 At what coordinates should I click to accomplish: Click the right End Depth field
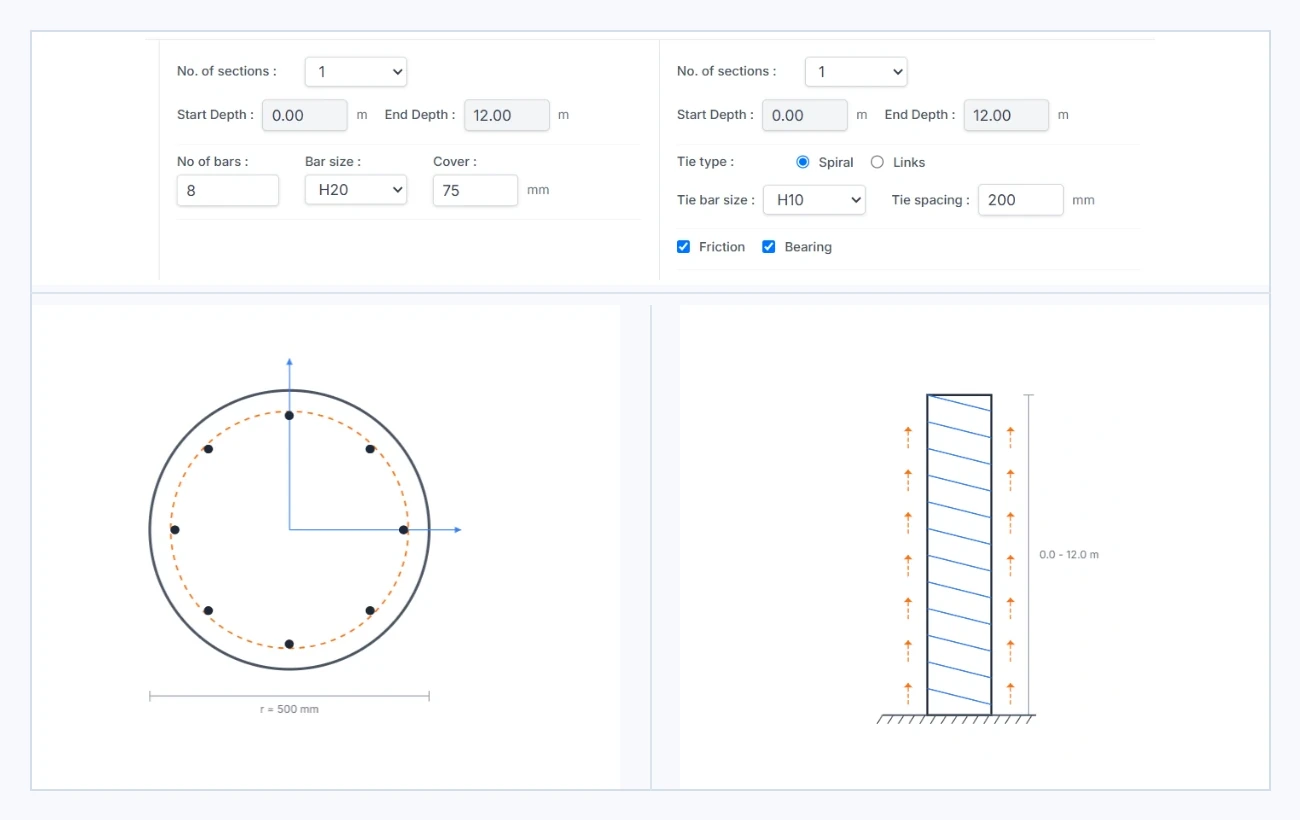tap(1007, 115)
